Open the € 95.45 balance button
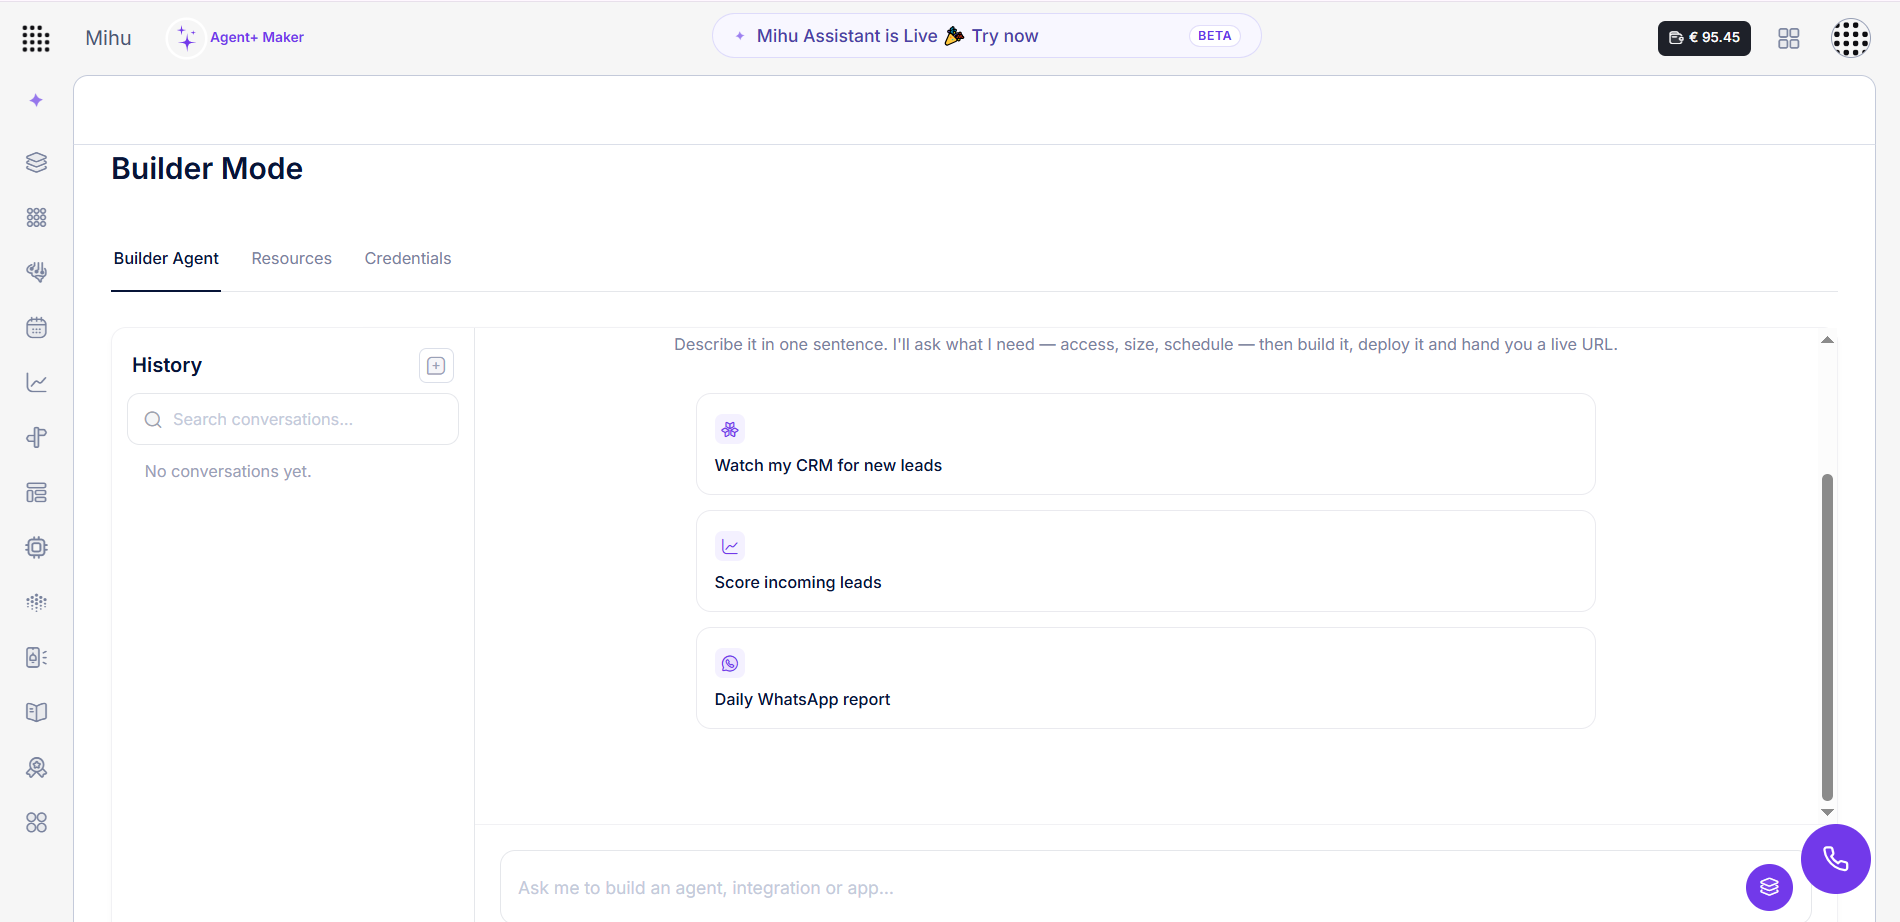The height and width of the screenshot is (922, 1900). pos(1704,38)
